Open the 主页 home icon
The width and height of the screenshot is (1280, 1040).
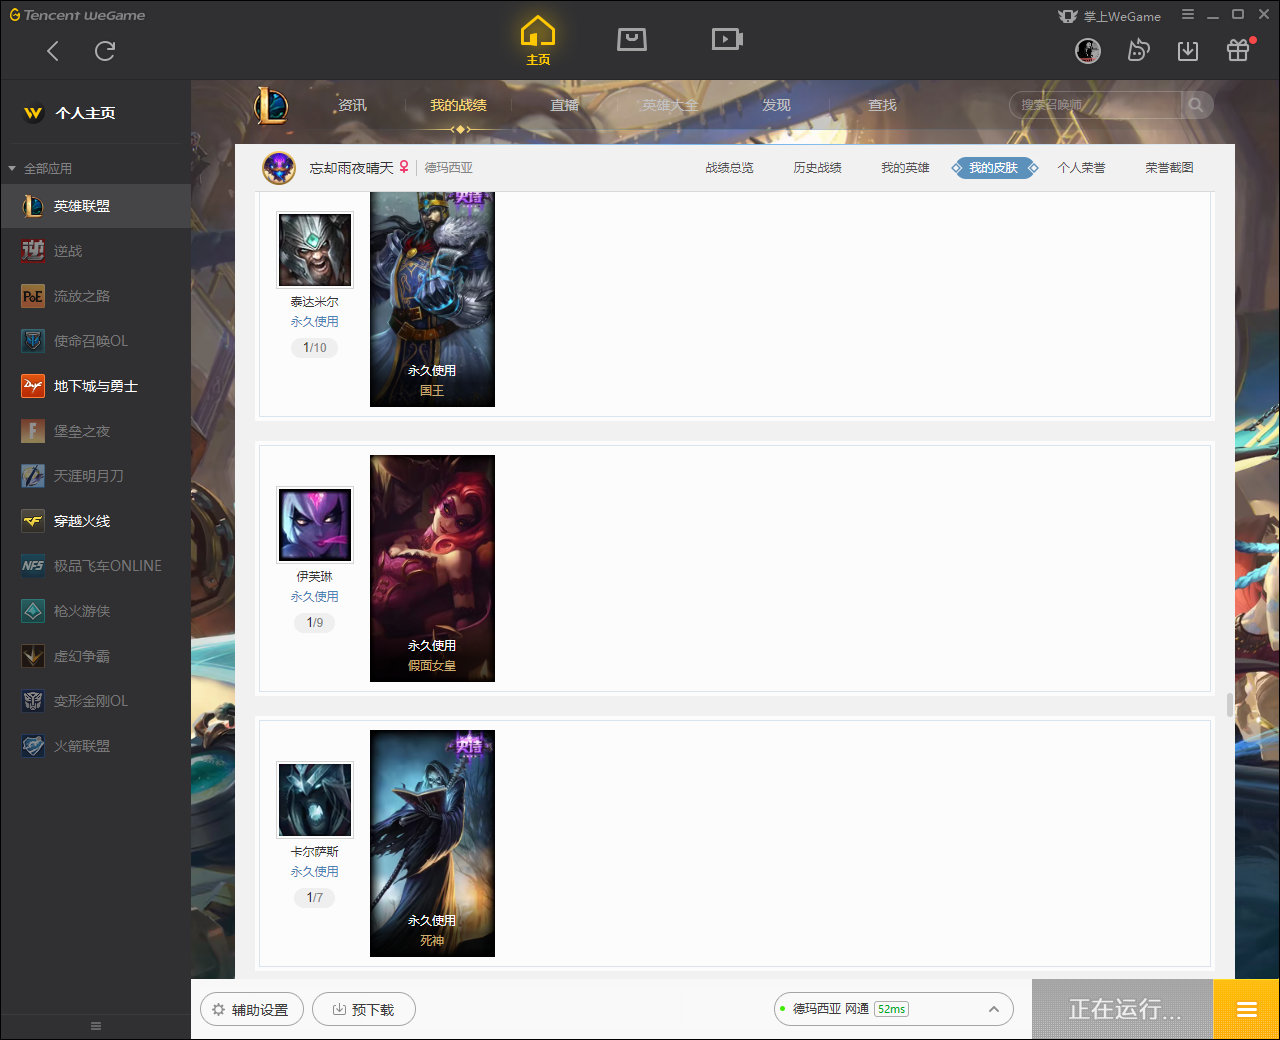538,41
